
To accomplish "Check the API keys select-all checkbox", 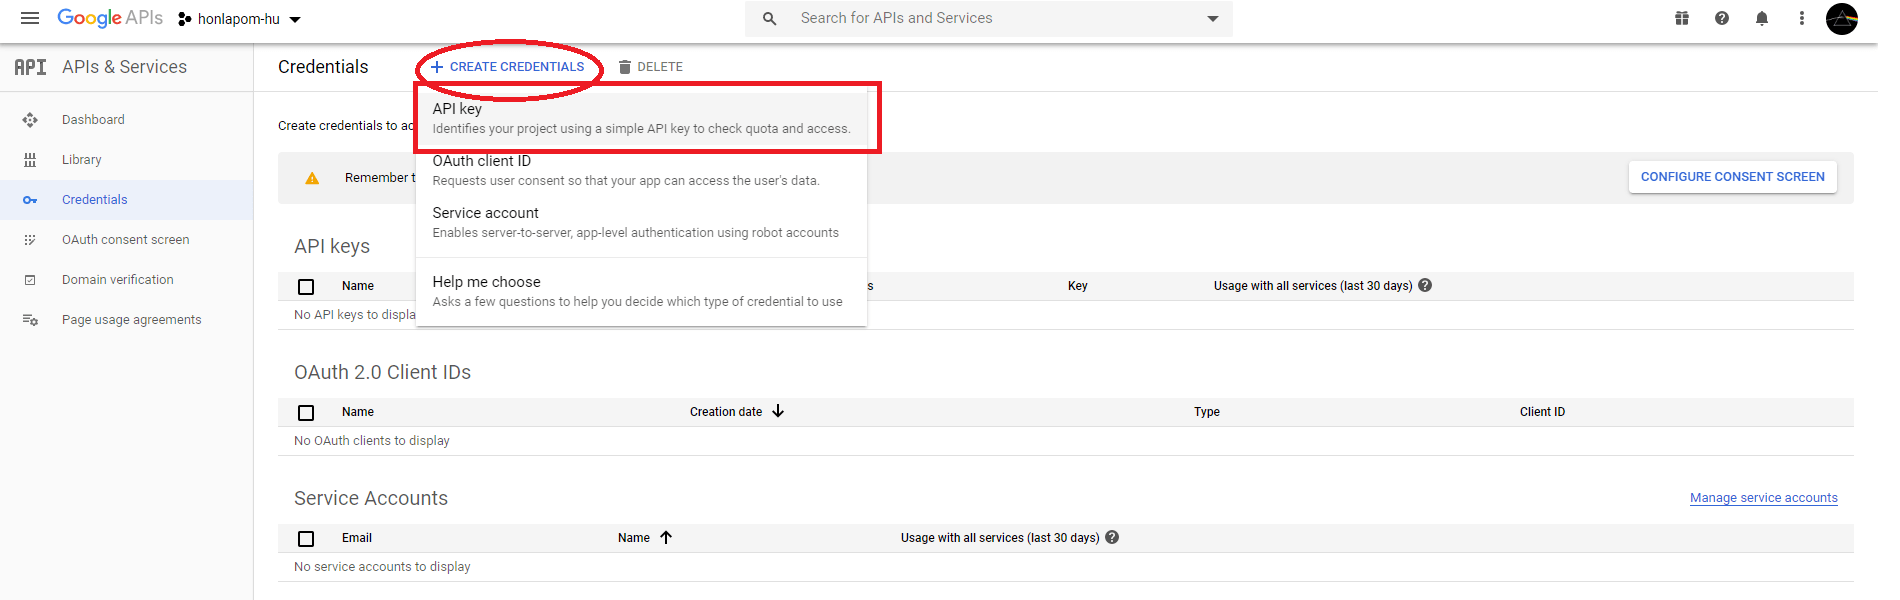I will 306,287.
